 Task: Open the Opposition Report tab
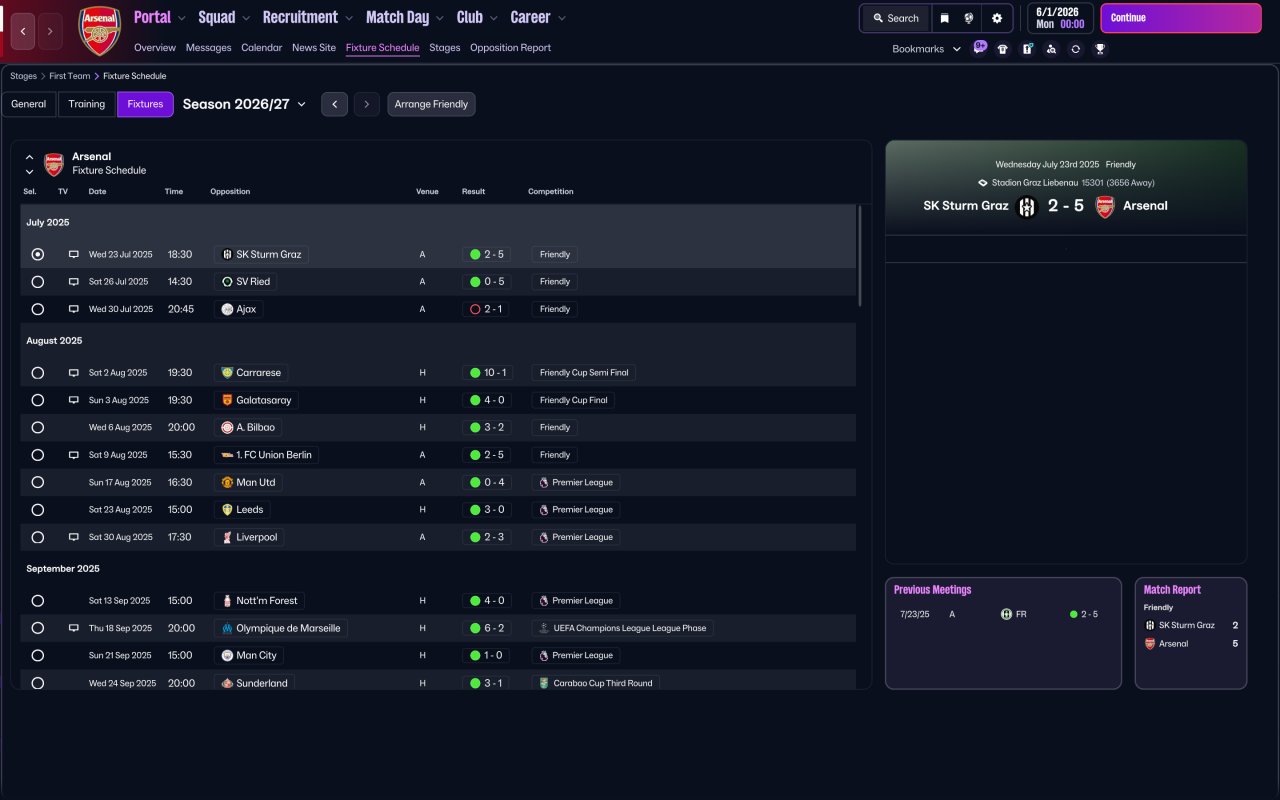pos(510,48)
